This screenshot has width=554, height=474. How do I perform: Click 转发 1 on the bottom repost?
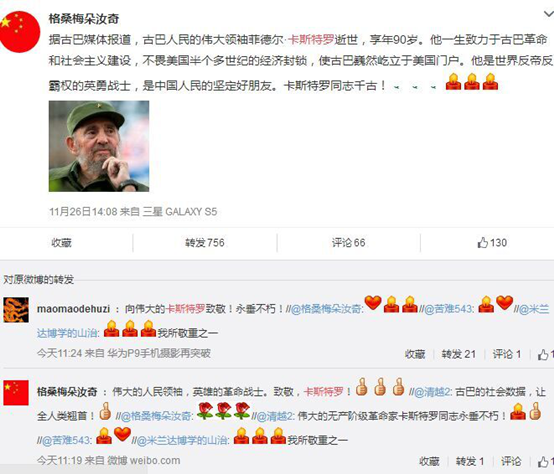470,461
